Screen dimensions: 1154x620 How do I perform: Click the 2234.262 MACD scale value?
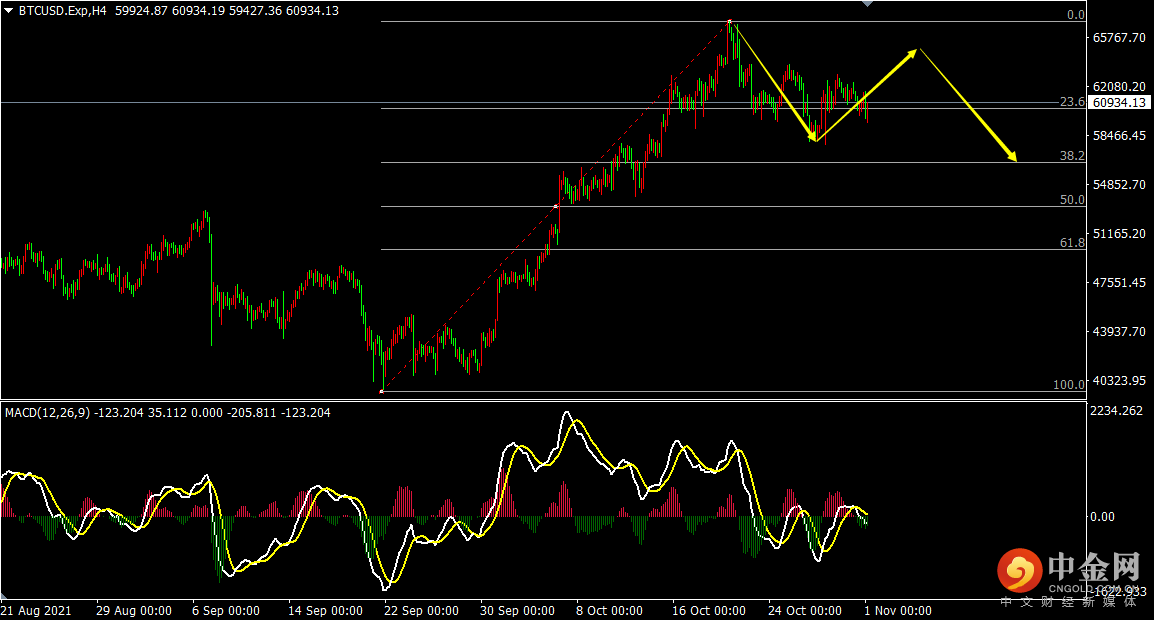click(1116, 411)
